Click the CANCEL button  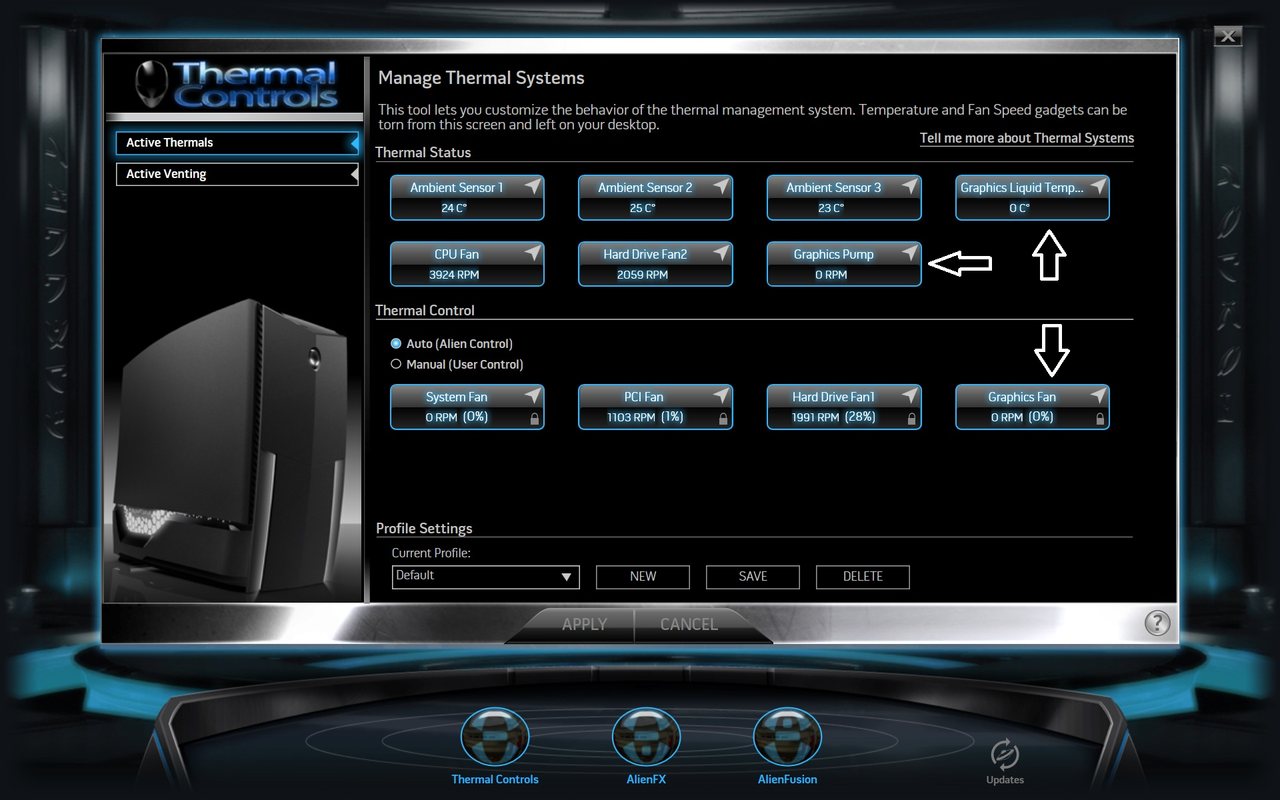(x=689, y=624)
